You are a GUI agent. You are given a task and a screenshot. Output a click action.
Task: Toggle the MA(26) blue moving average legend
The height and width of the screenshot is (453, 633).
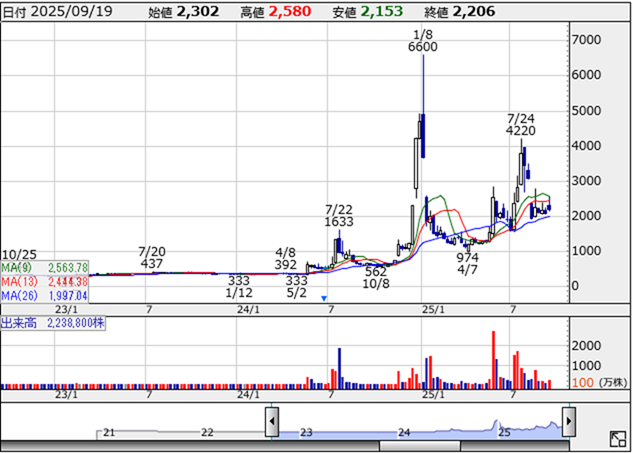pyautogui.click(x=45, y=296)
